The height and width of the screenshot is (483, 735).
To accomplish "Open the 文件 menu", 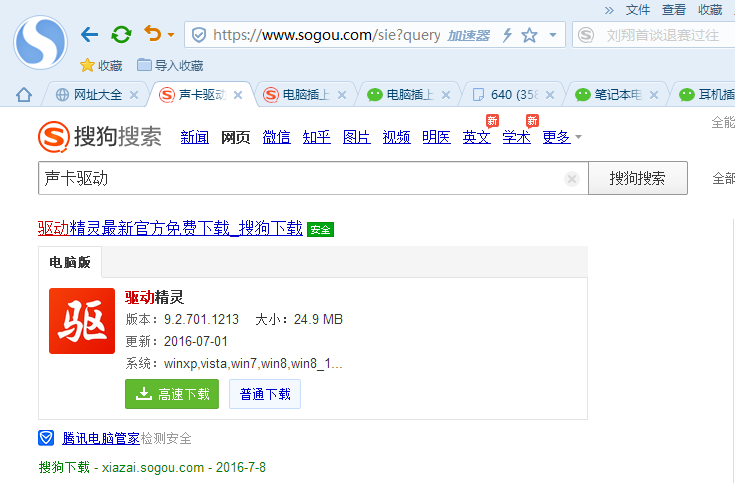I will point(638,9).
